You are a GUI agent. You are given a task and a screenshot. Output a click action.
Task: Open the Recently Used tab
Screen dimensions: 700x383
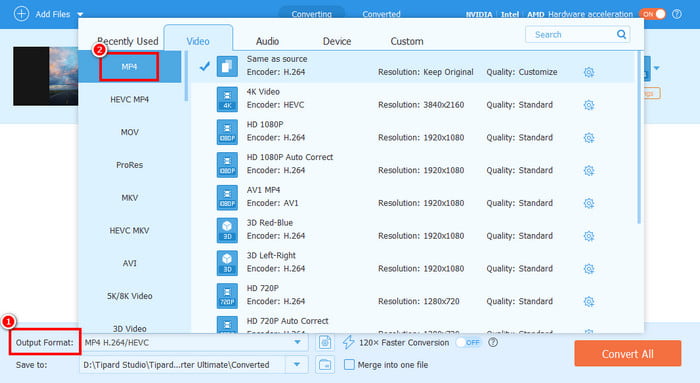pos(128,41)
